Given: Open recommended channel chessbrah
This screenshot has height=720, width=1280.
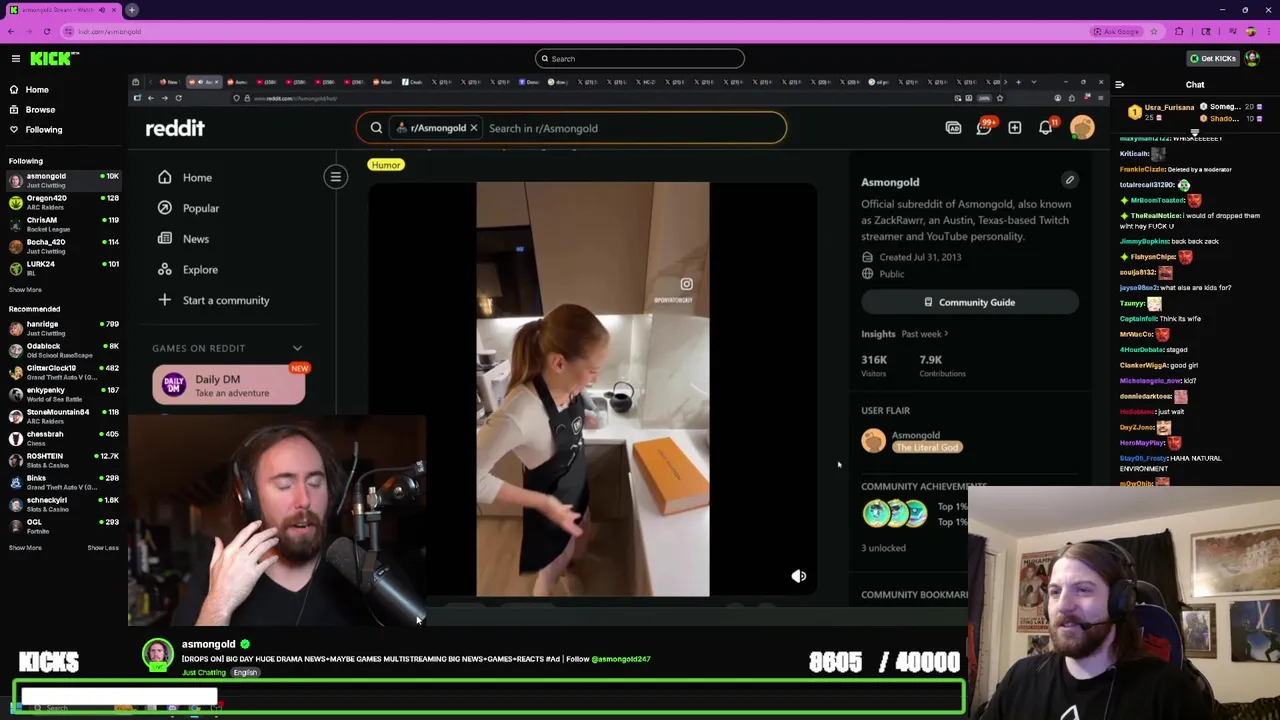Looking at the screenshot, I should (63, 438).
